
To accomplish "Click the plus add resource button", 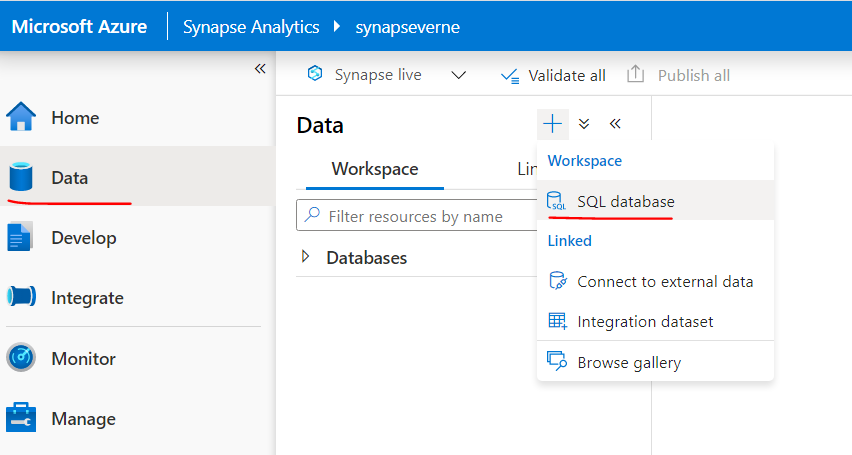I will click(x=553, y=124).
